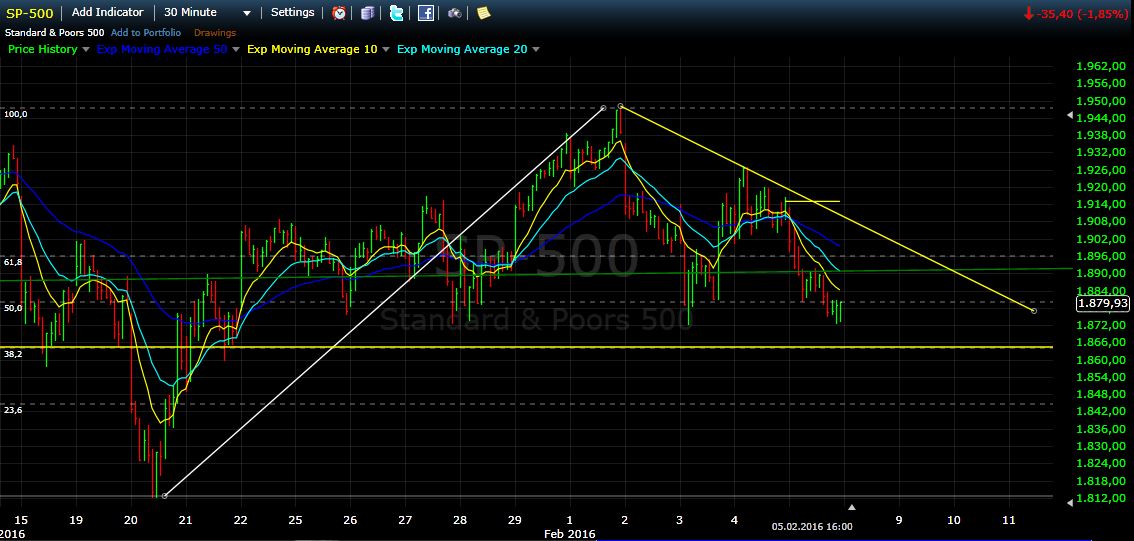Image resolution: width=1134 pixels, height=541 pixels.
Task: Share chart via the Facebook icon
Action: [426, 13]
